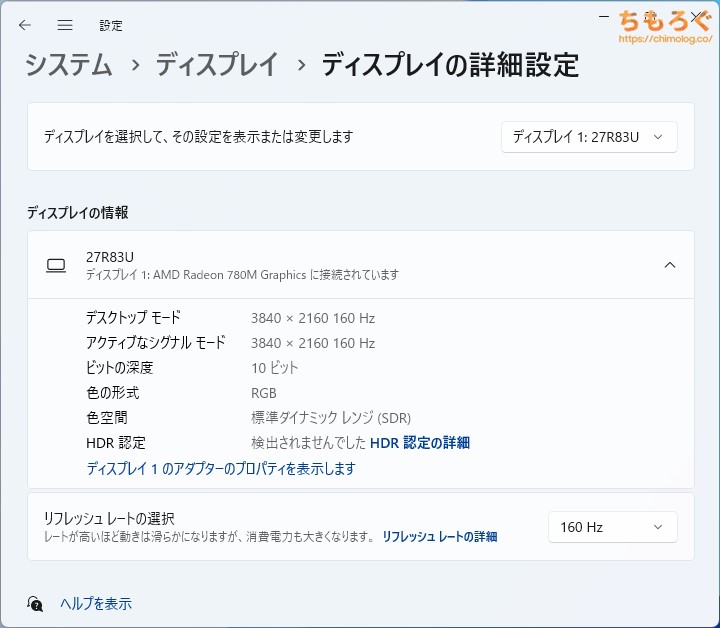Open the ディスプレイ 1: 27R83U dropdown
Screen dimensions: 720x628
coord(589,137)
